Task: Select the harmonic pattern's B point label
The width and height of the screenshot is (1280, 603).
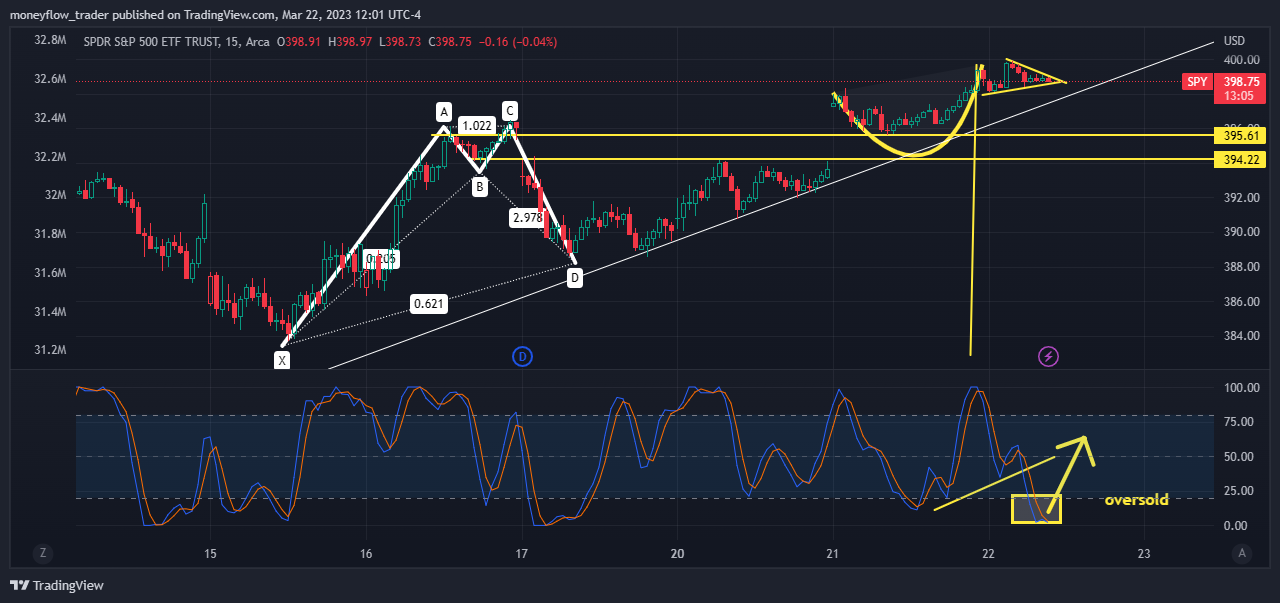Action: click(479, 186)
